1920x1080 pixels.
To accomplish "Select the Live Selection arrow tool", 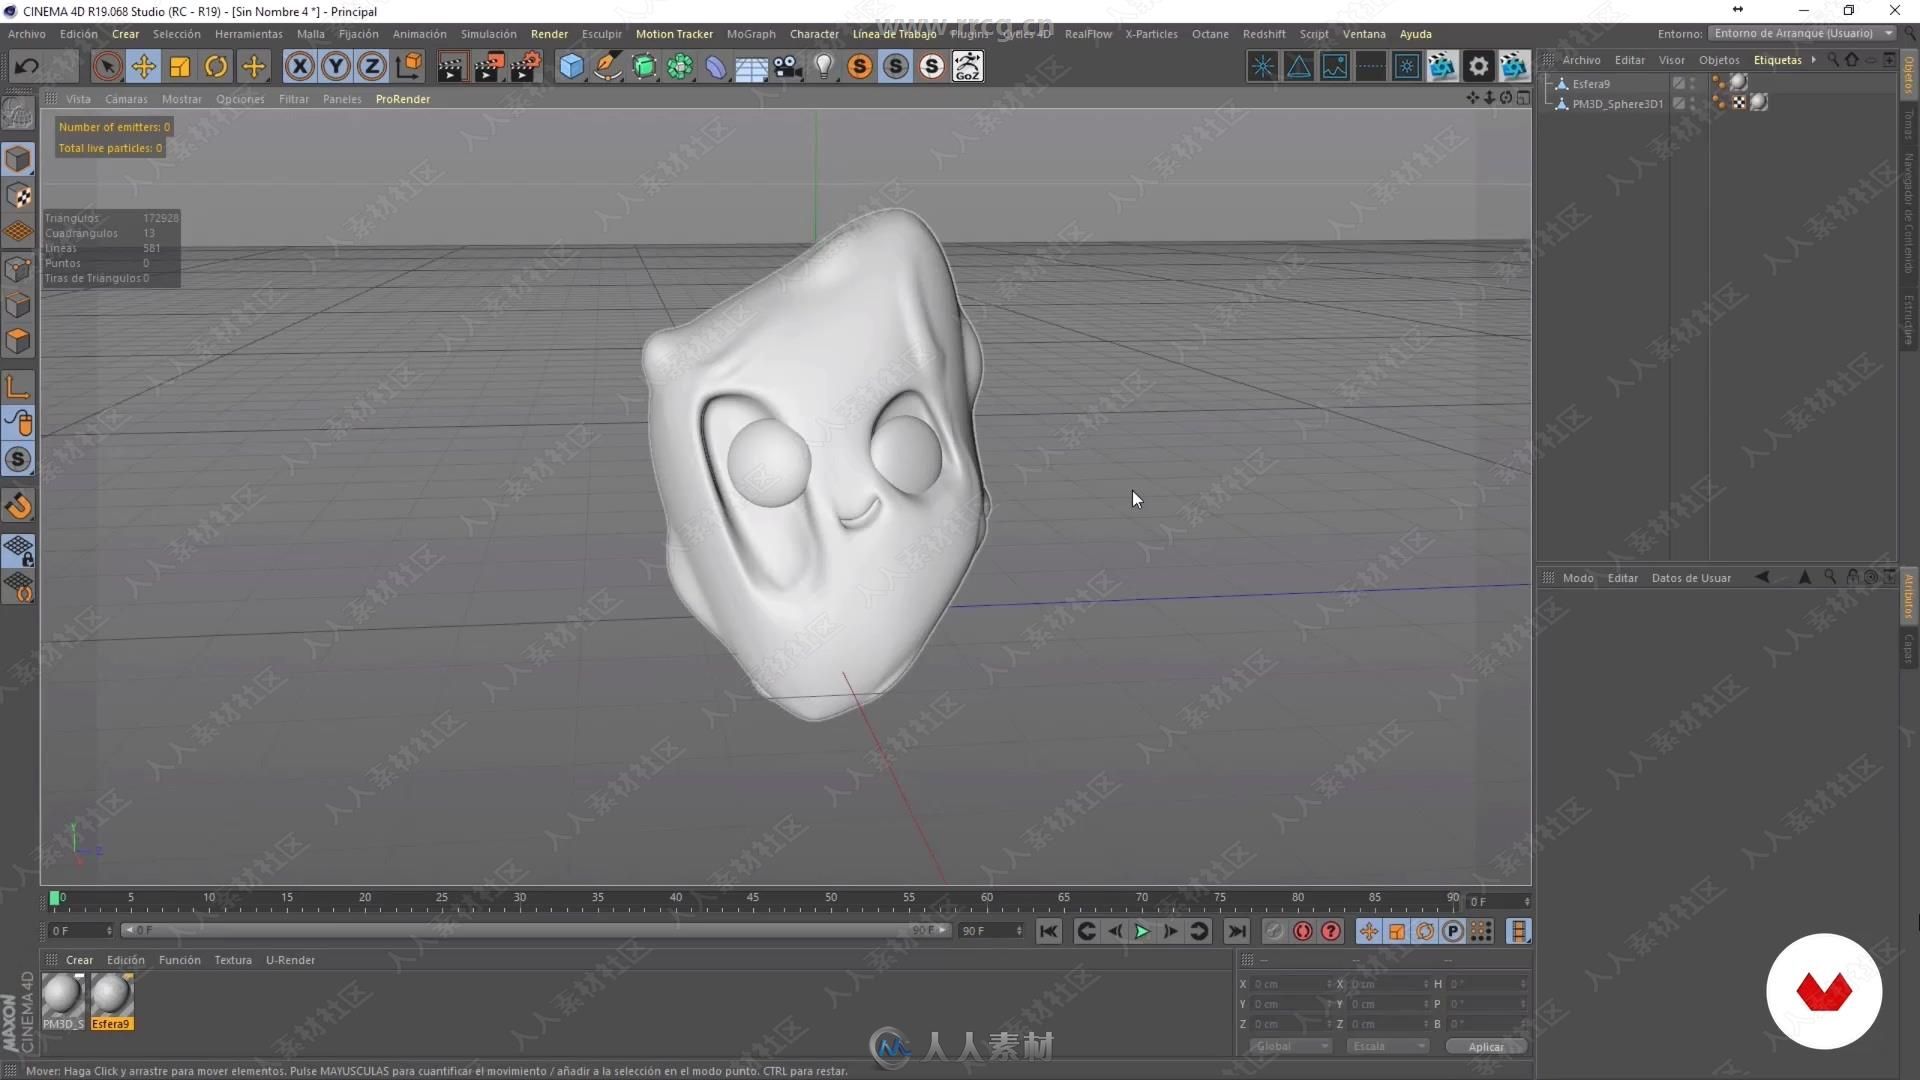I will pos(107,67).
